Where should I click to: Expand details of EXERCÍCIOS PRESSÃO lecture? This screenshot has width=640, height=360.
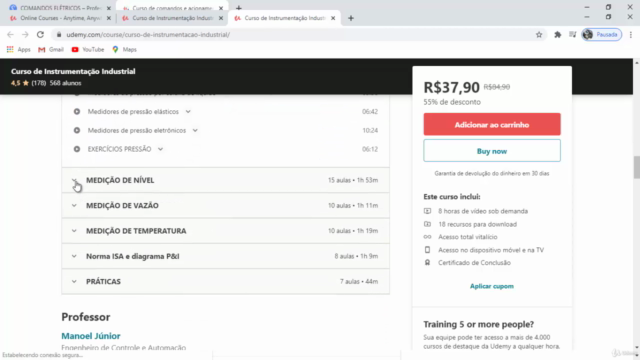160,149
